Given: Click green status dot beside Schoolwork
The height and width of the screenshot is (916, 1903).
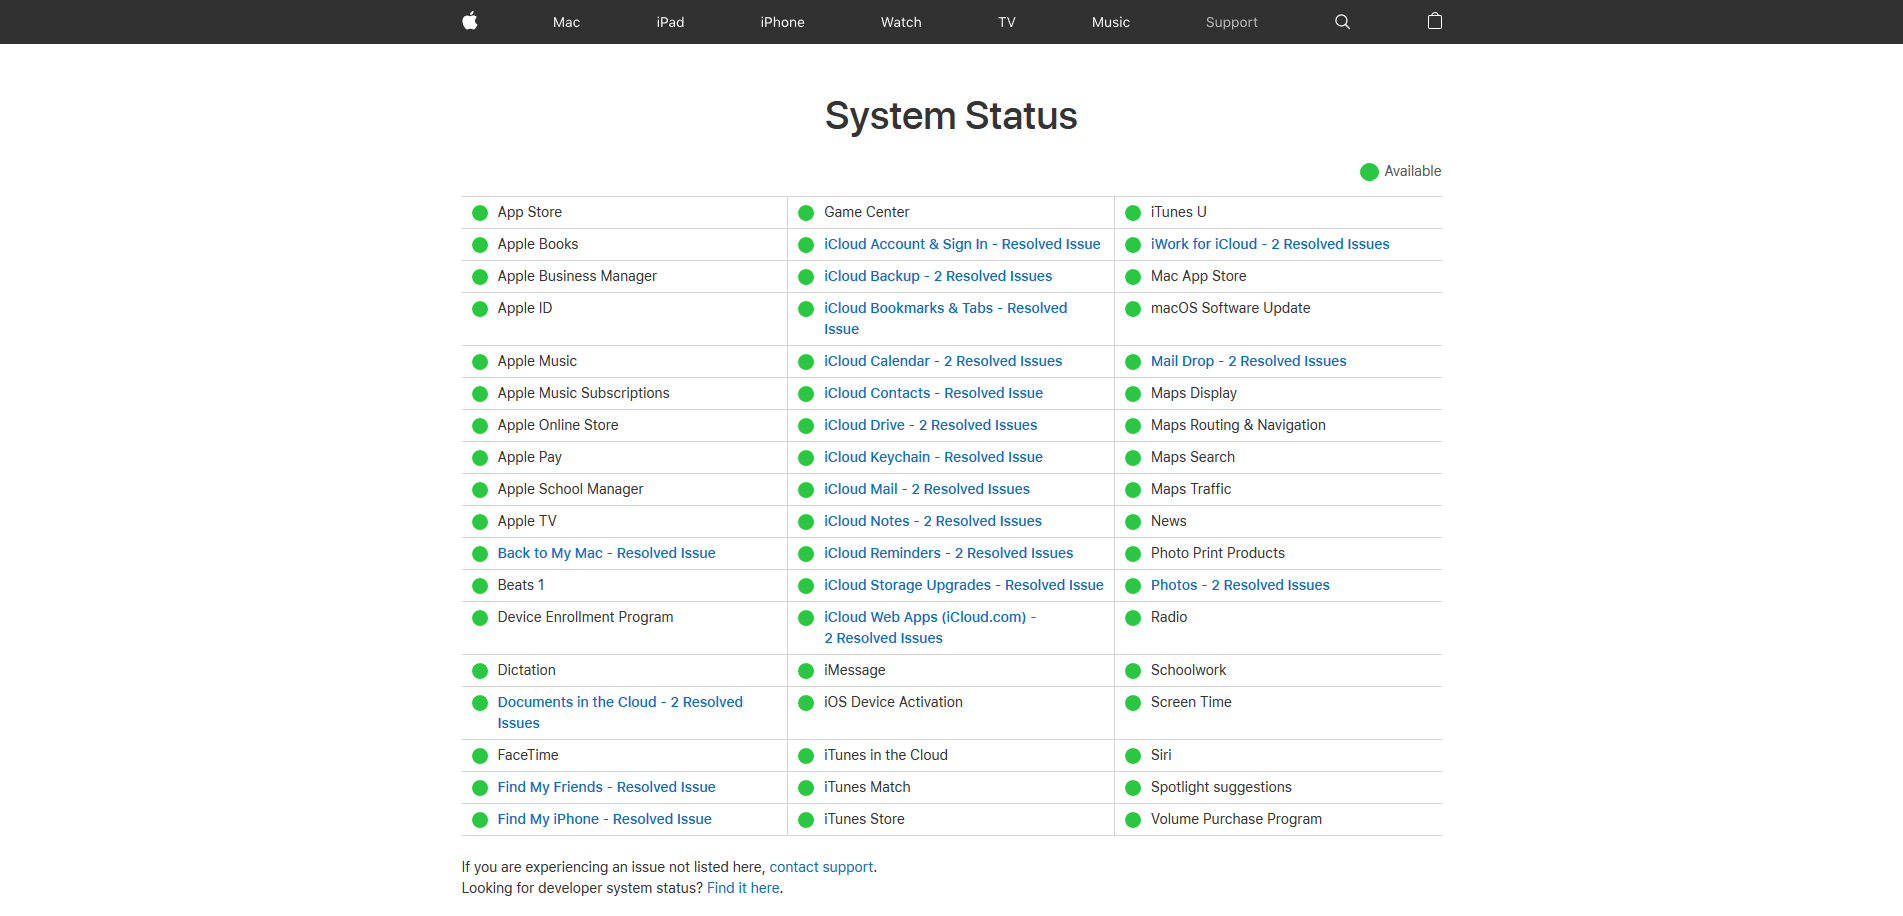Looking at the screenshot, I should [1133, 671].
